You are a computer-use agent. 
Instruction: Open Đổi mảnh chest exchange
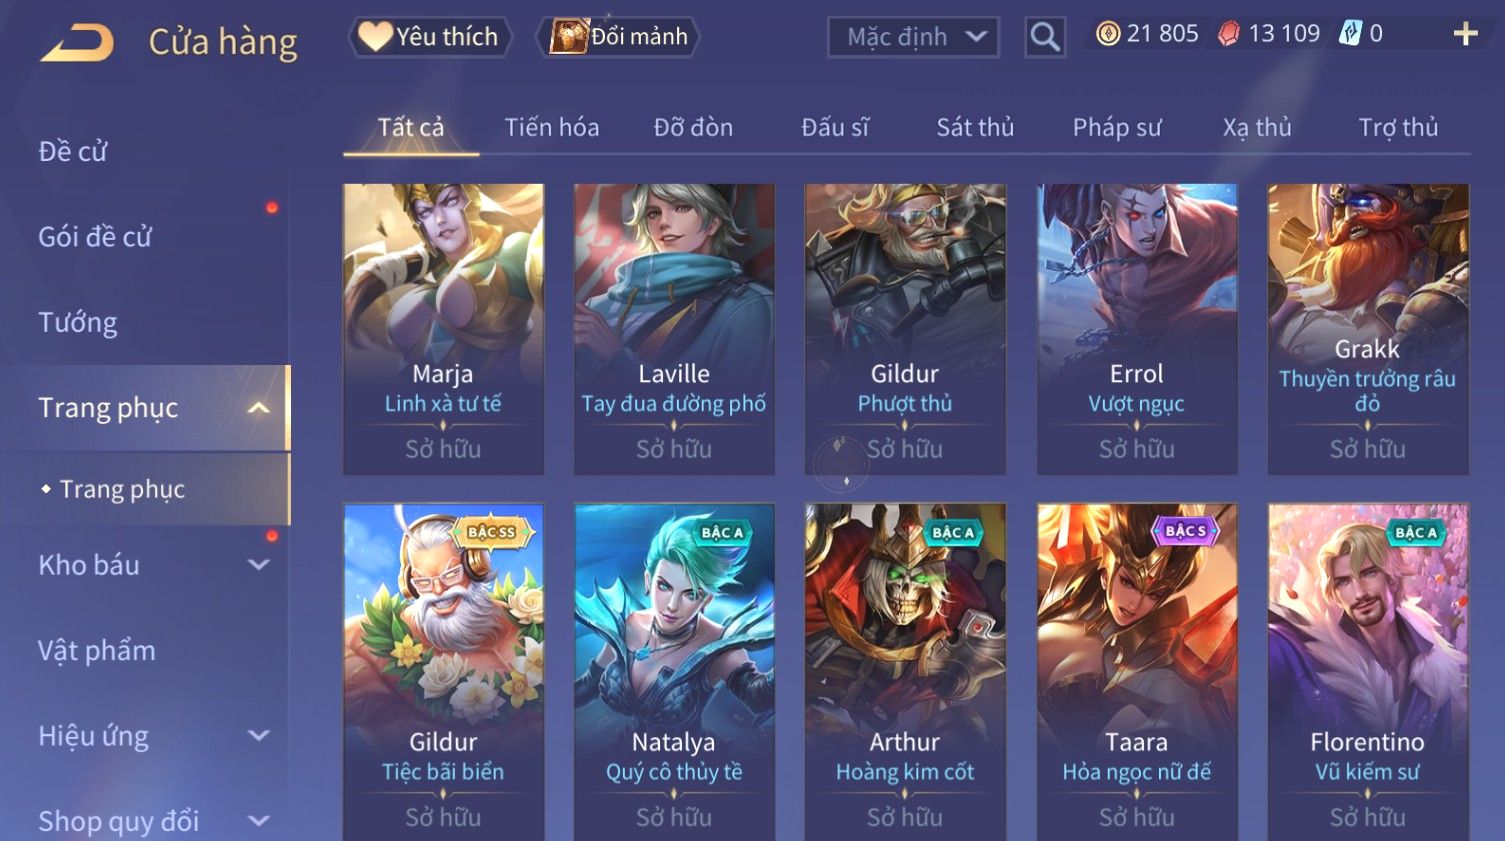point(619,37)
